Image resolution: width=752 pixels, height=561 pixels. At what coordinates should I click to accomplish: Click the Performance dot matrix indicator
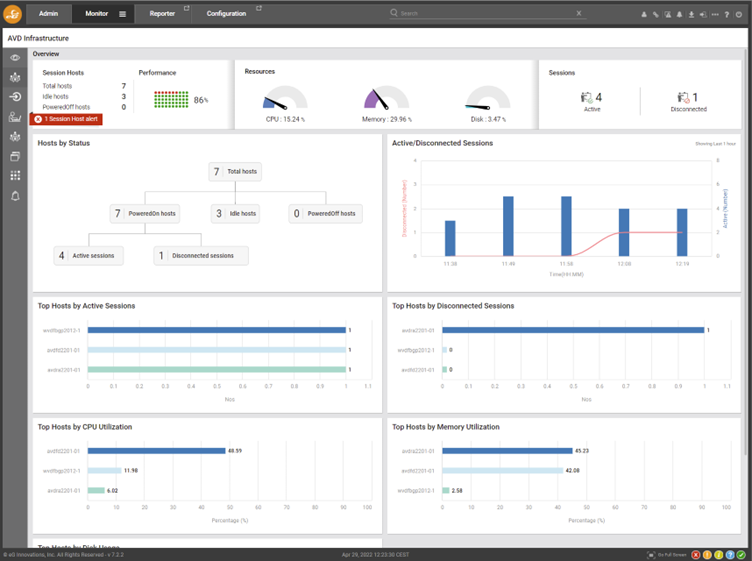tap(171, 100)
